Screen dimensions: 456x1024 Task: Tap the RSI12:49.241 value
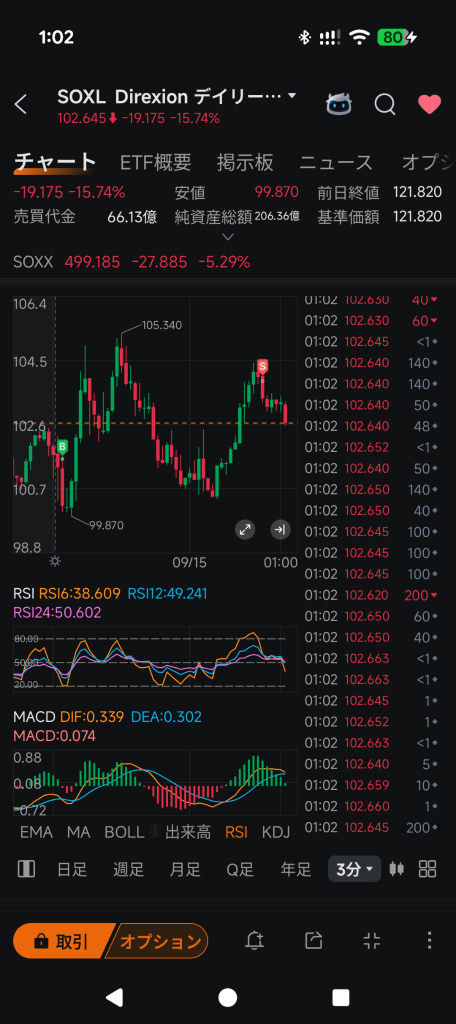coord(167,594)
